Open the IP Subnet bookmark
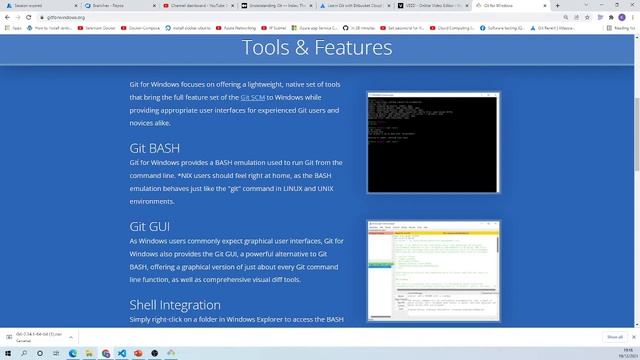 tap(273, 28)
